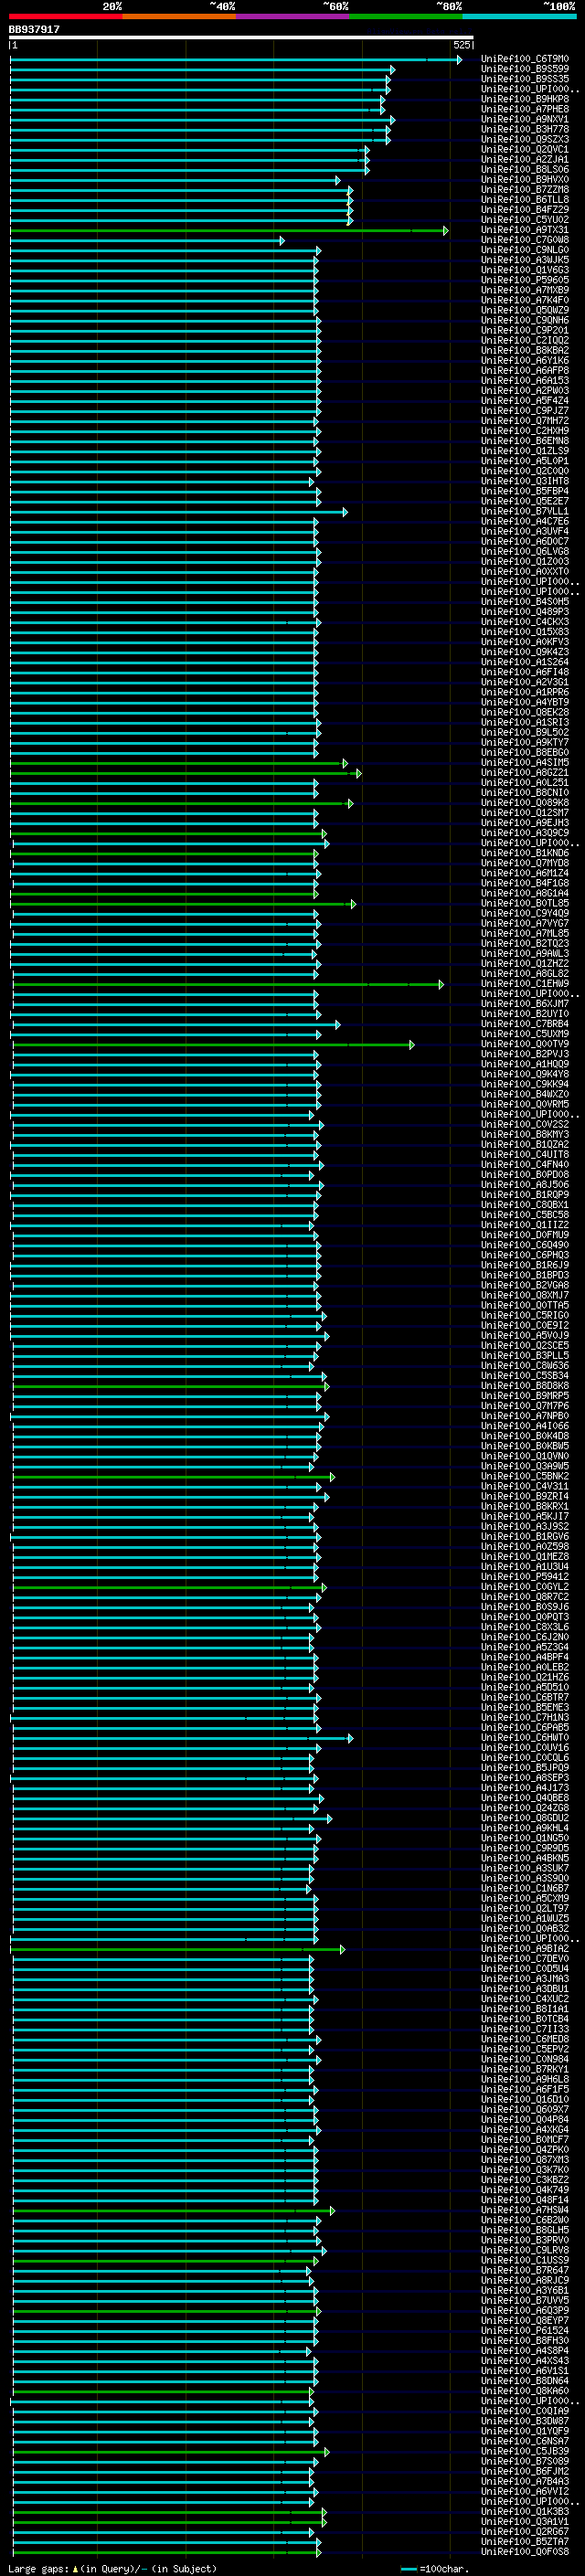Screen dimensions: 585x2576
Task: Click hit label UniRef100_B0TL85
Action: click(x=525, y=903)
